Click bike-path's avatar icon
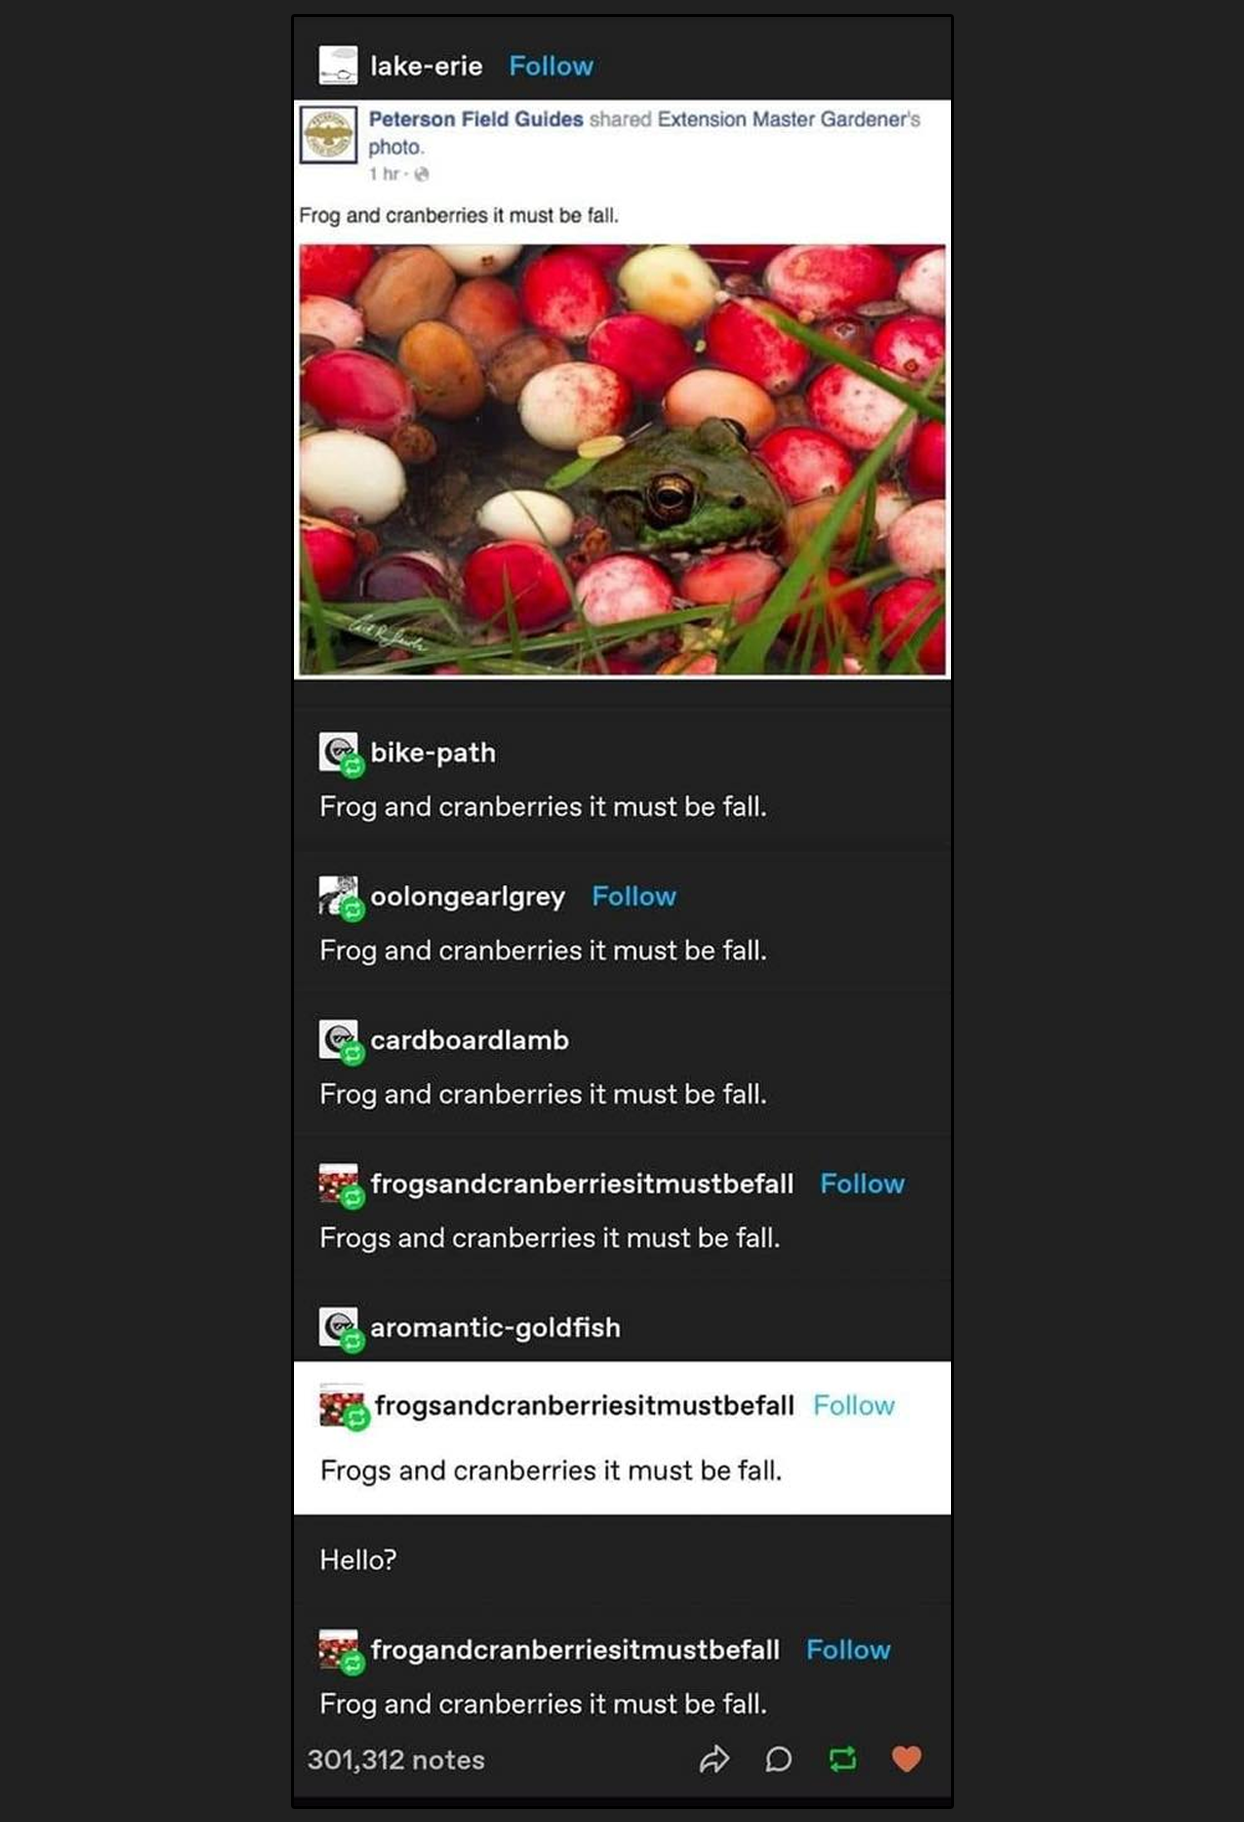The height and width of the screenshot is (1822, 1244). (x=338, y=752)
